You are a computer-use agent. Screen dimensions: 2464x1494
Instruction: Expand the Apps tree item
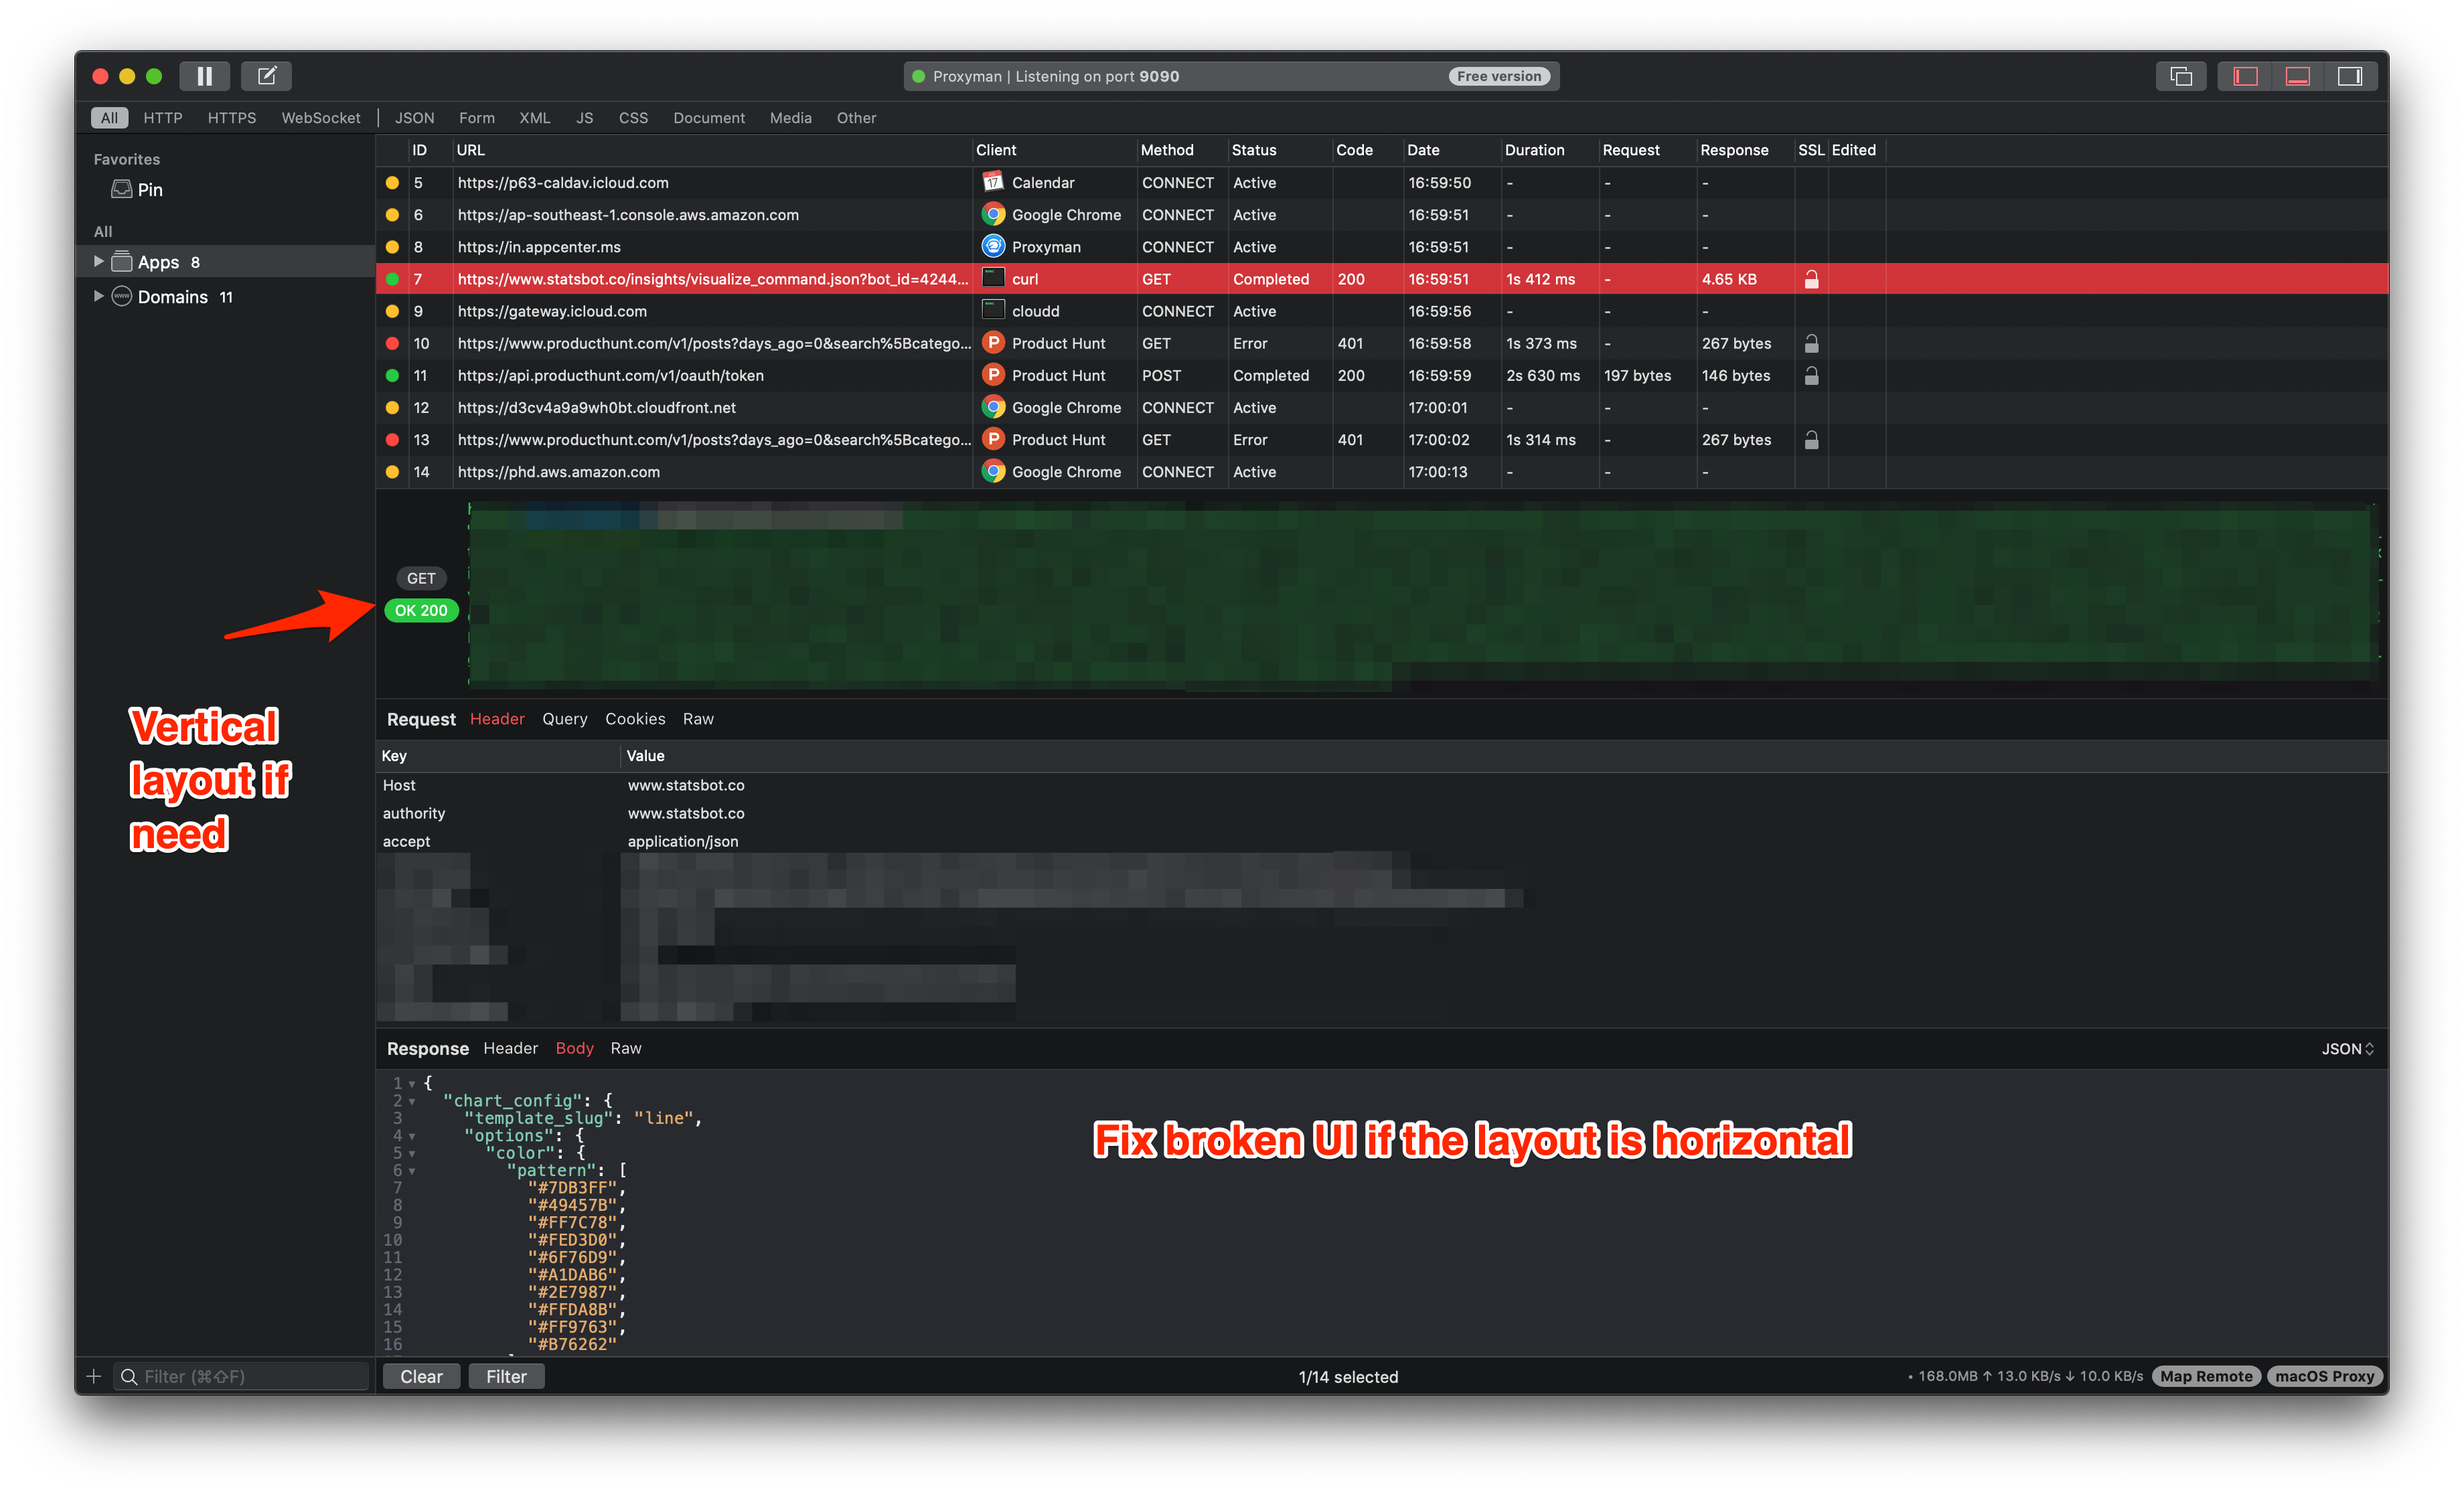click(x=98, y=261)
